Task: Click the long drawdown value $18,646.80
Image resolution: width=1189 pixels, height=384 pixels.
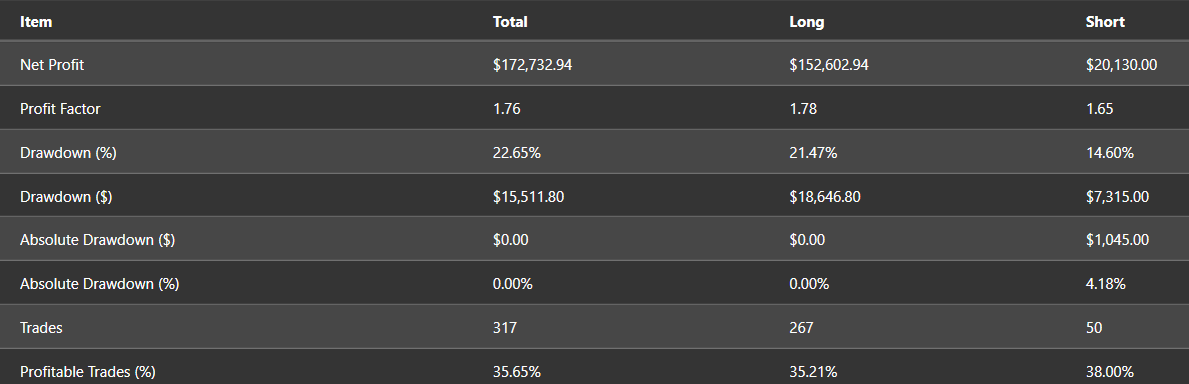Action: point(825,197)
